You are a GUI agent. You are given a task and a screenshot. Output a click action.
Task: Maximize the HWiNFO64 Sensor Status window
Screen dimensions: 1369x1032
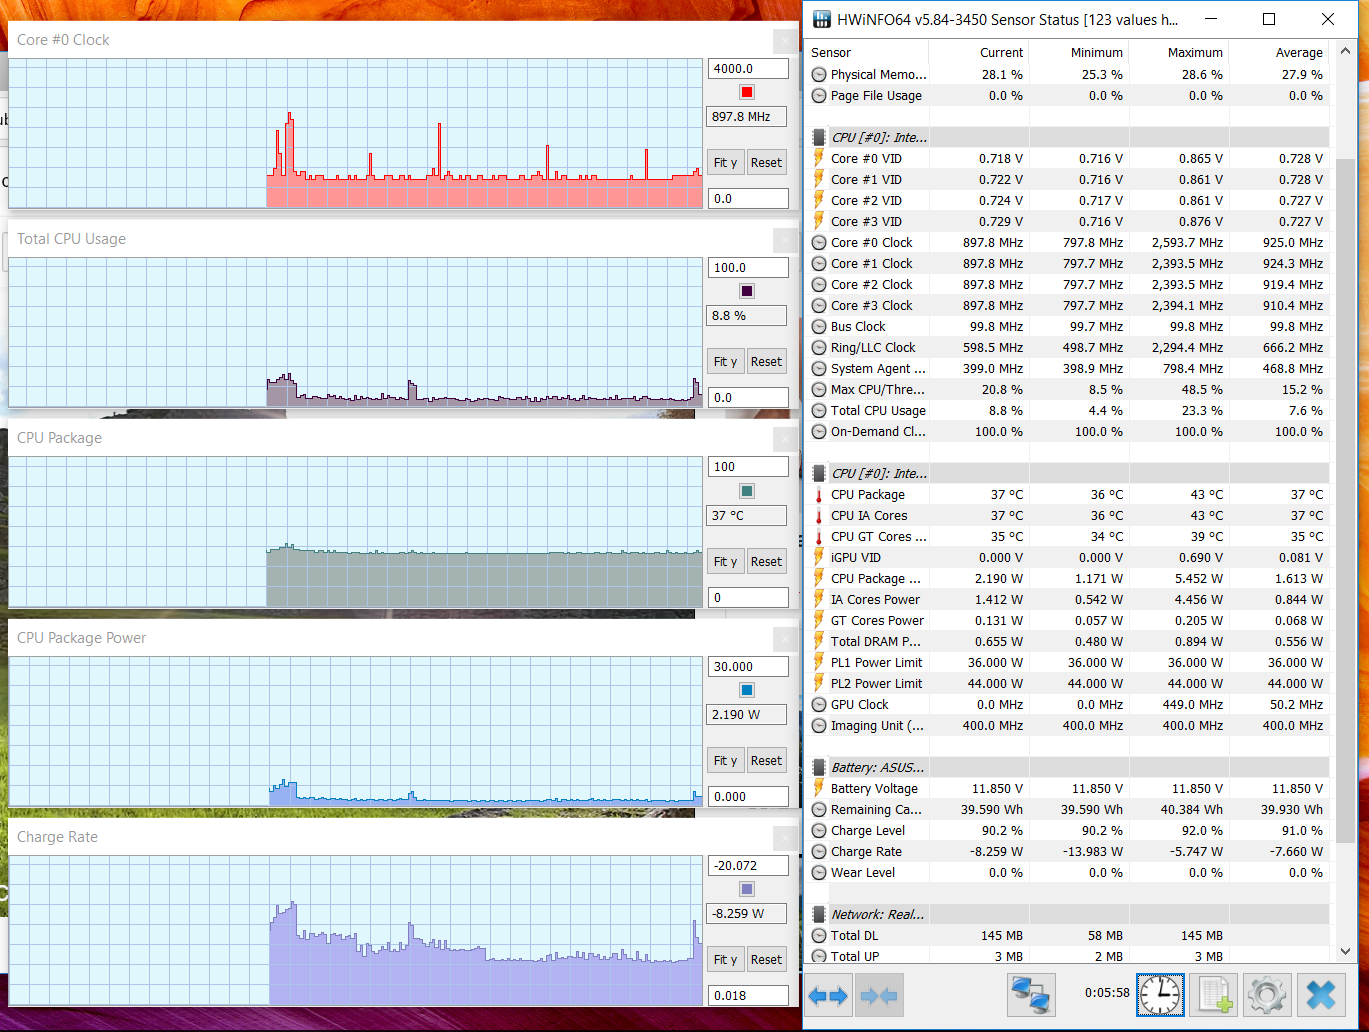point(1268,19)
